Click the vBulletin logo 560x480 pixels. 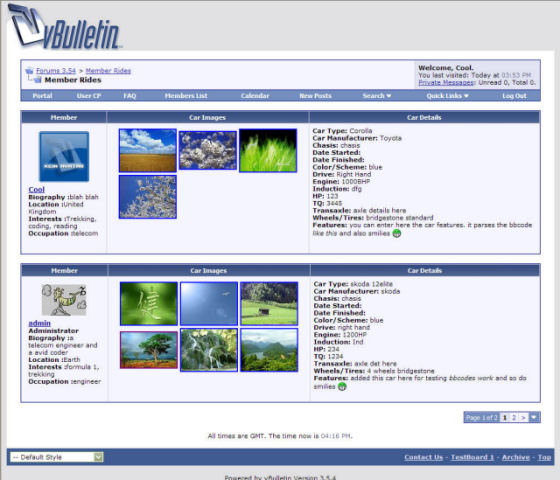click(64, 27)
